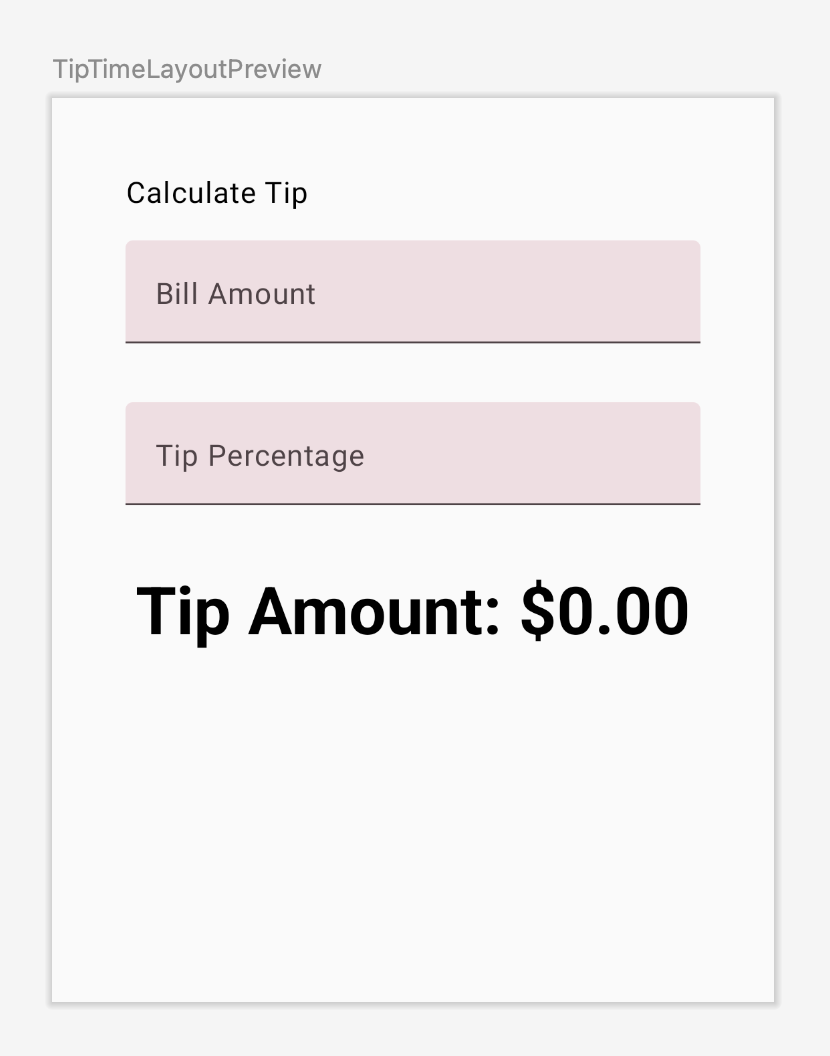Click the "Tip Amount: $0.00" result text
The width and height of the screenshot is (830, 1056).
tap(412, 611)
